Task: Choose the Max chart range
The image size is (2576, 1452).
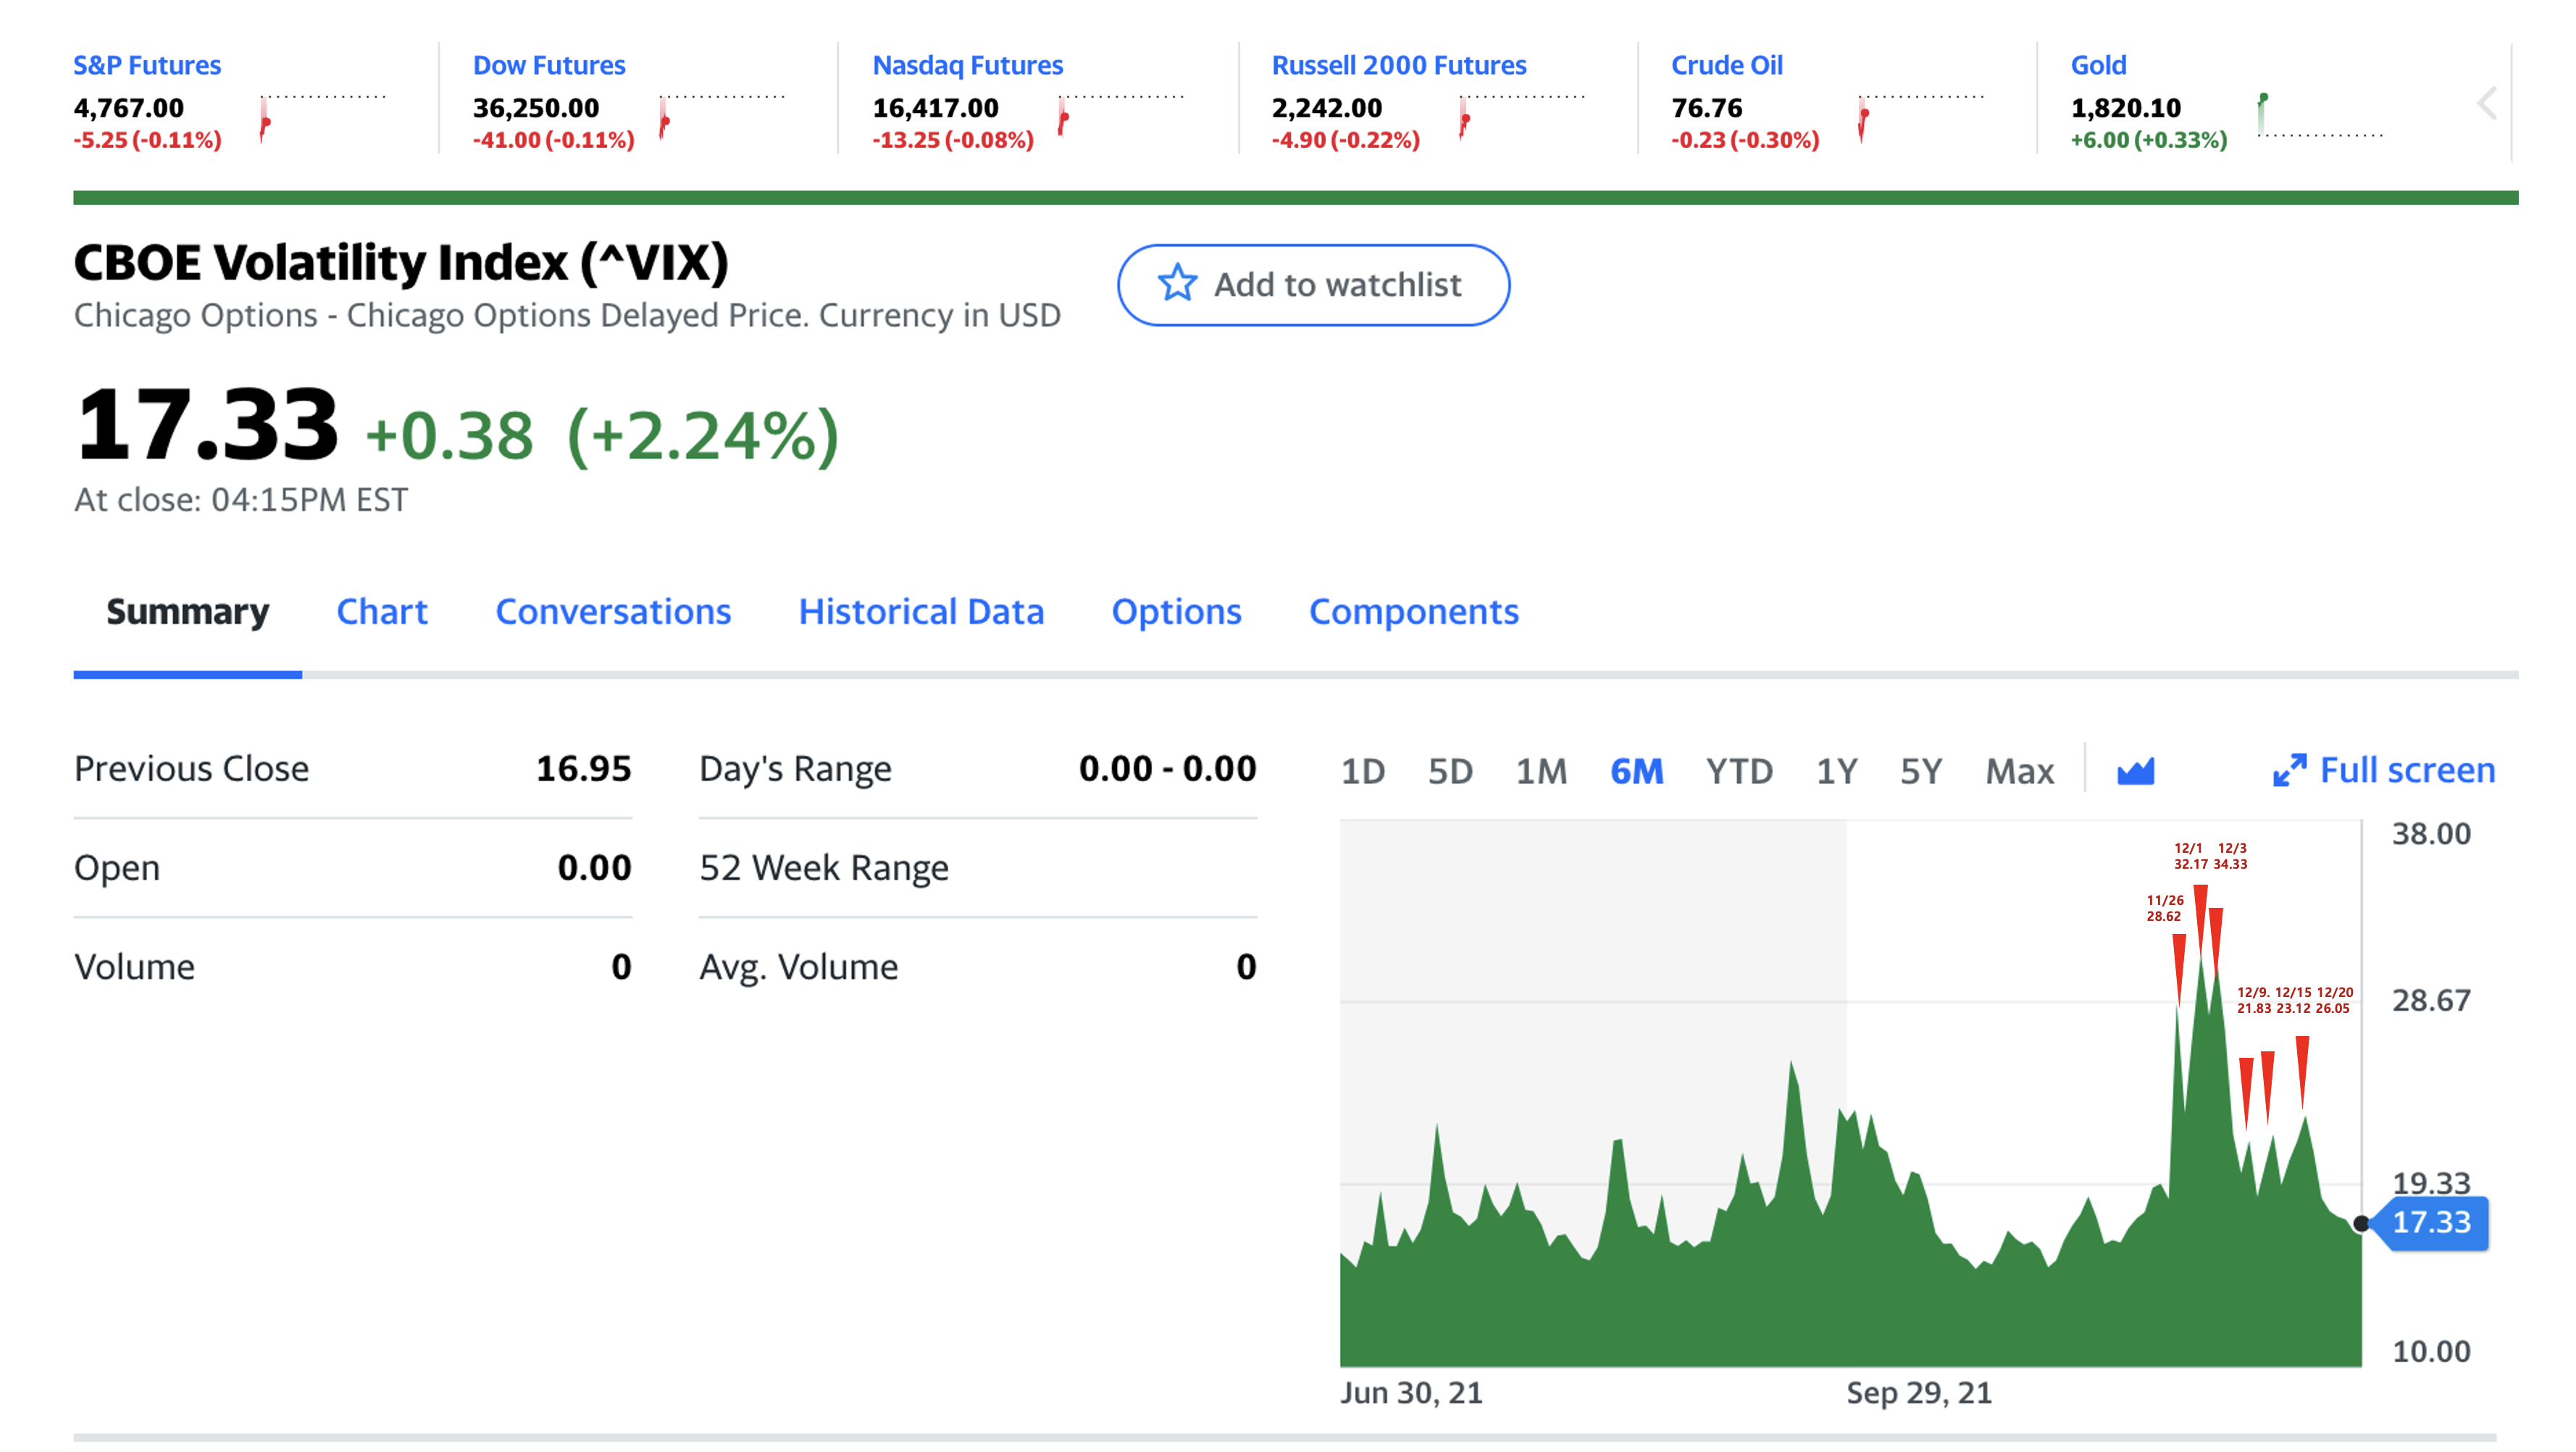Action: (2019, 771)
